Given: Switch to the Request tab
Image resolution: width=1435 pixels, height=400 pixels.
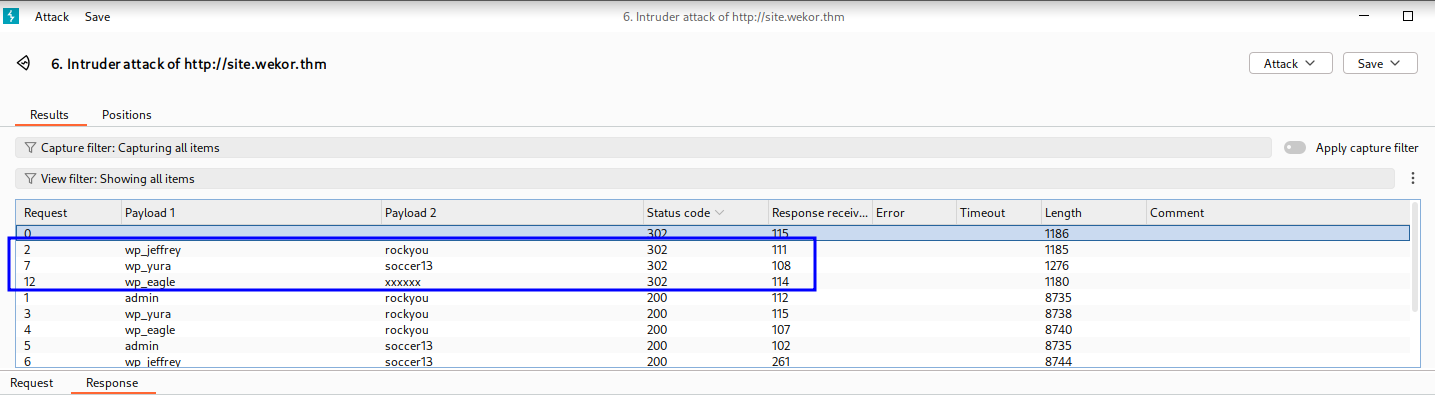Looking at the screenshot, I should tap(32, 383).
